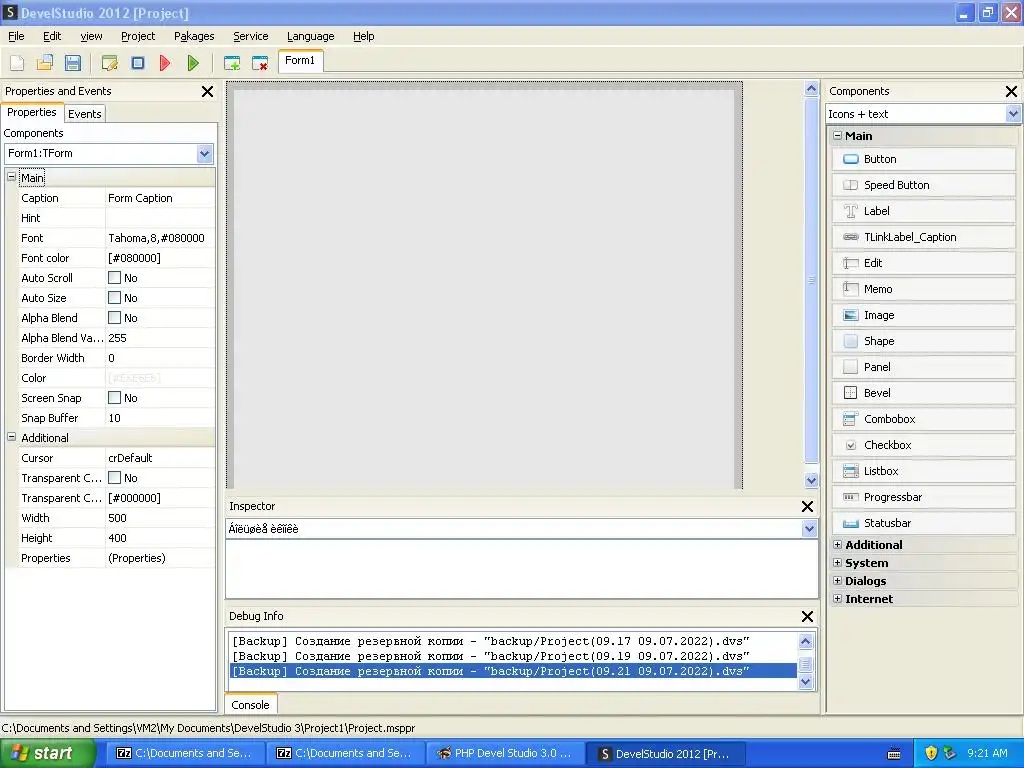This screenshot has width=1024, height=768.
Task: Click the blue Stop square icon
Action: pos(138,63)
